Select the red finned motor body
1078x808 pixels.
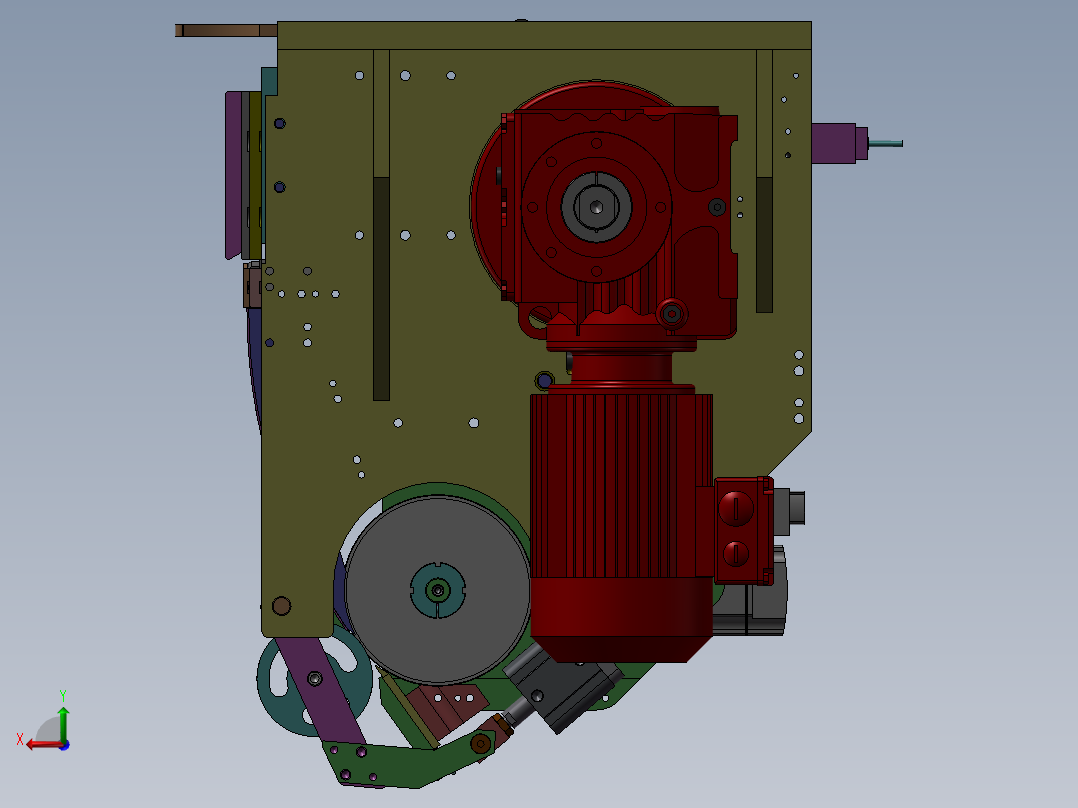[x=621, y=485]
